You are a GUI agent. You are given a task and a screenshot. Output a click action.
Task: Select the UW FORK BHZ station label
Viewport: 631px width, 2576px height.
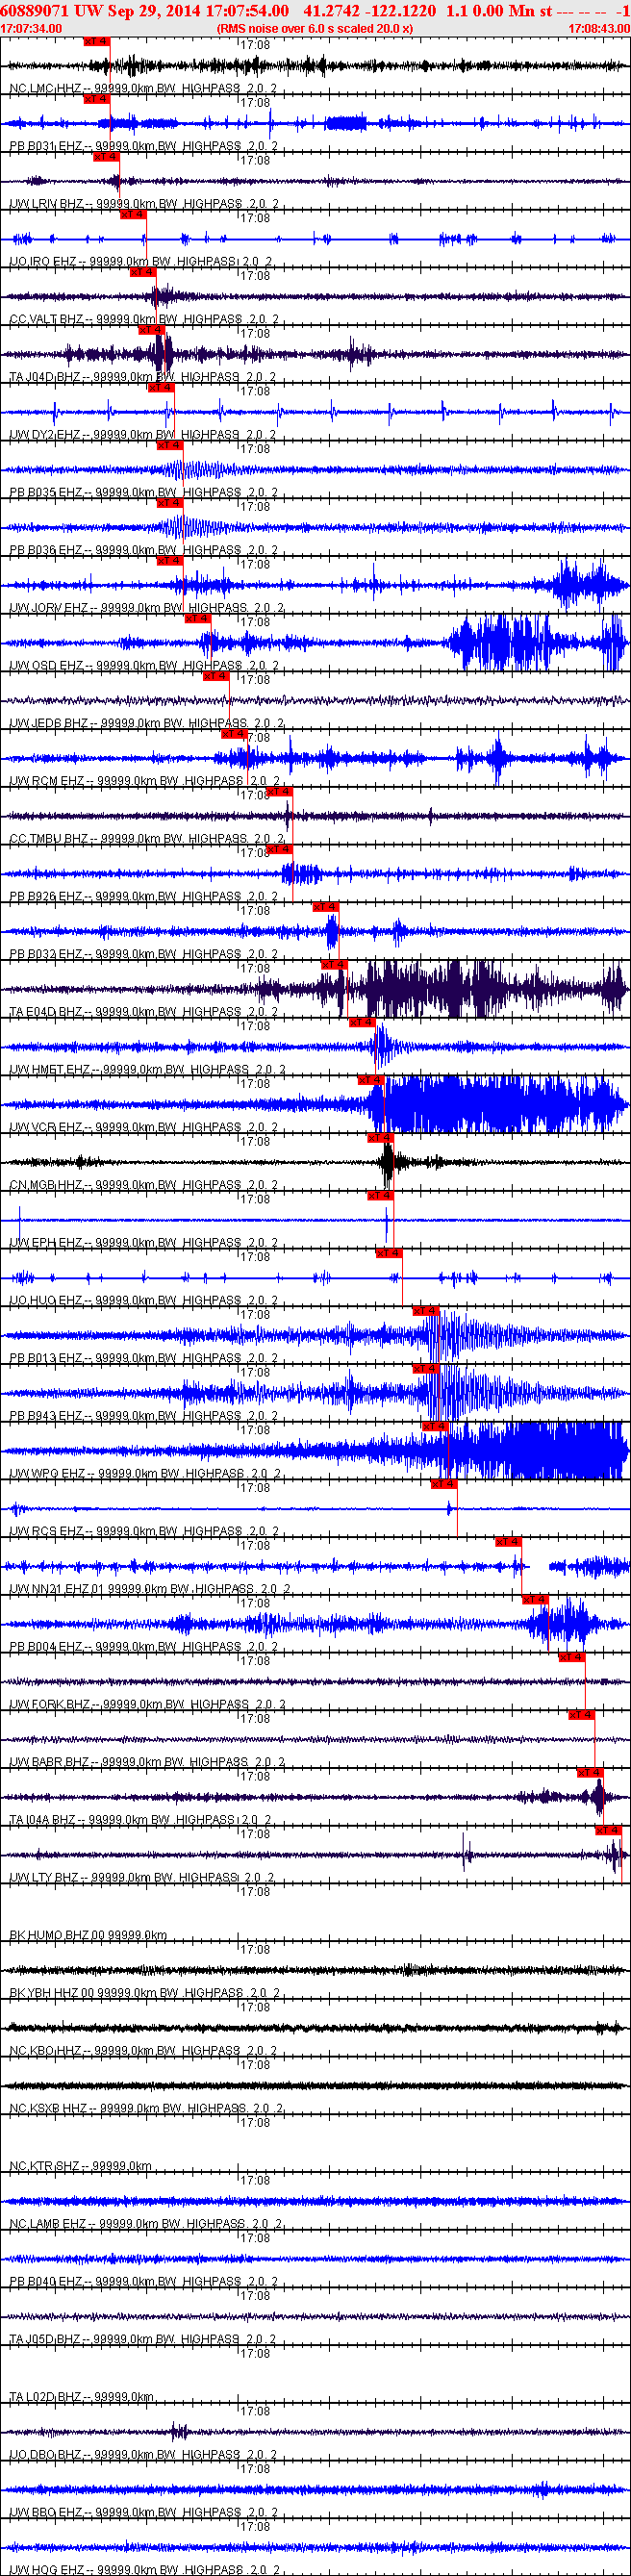[147, 1705]
